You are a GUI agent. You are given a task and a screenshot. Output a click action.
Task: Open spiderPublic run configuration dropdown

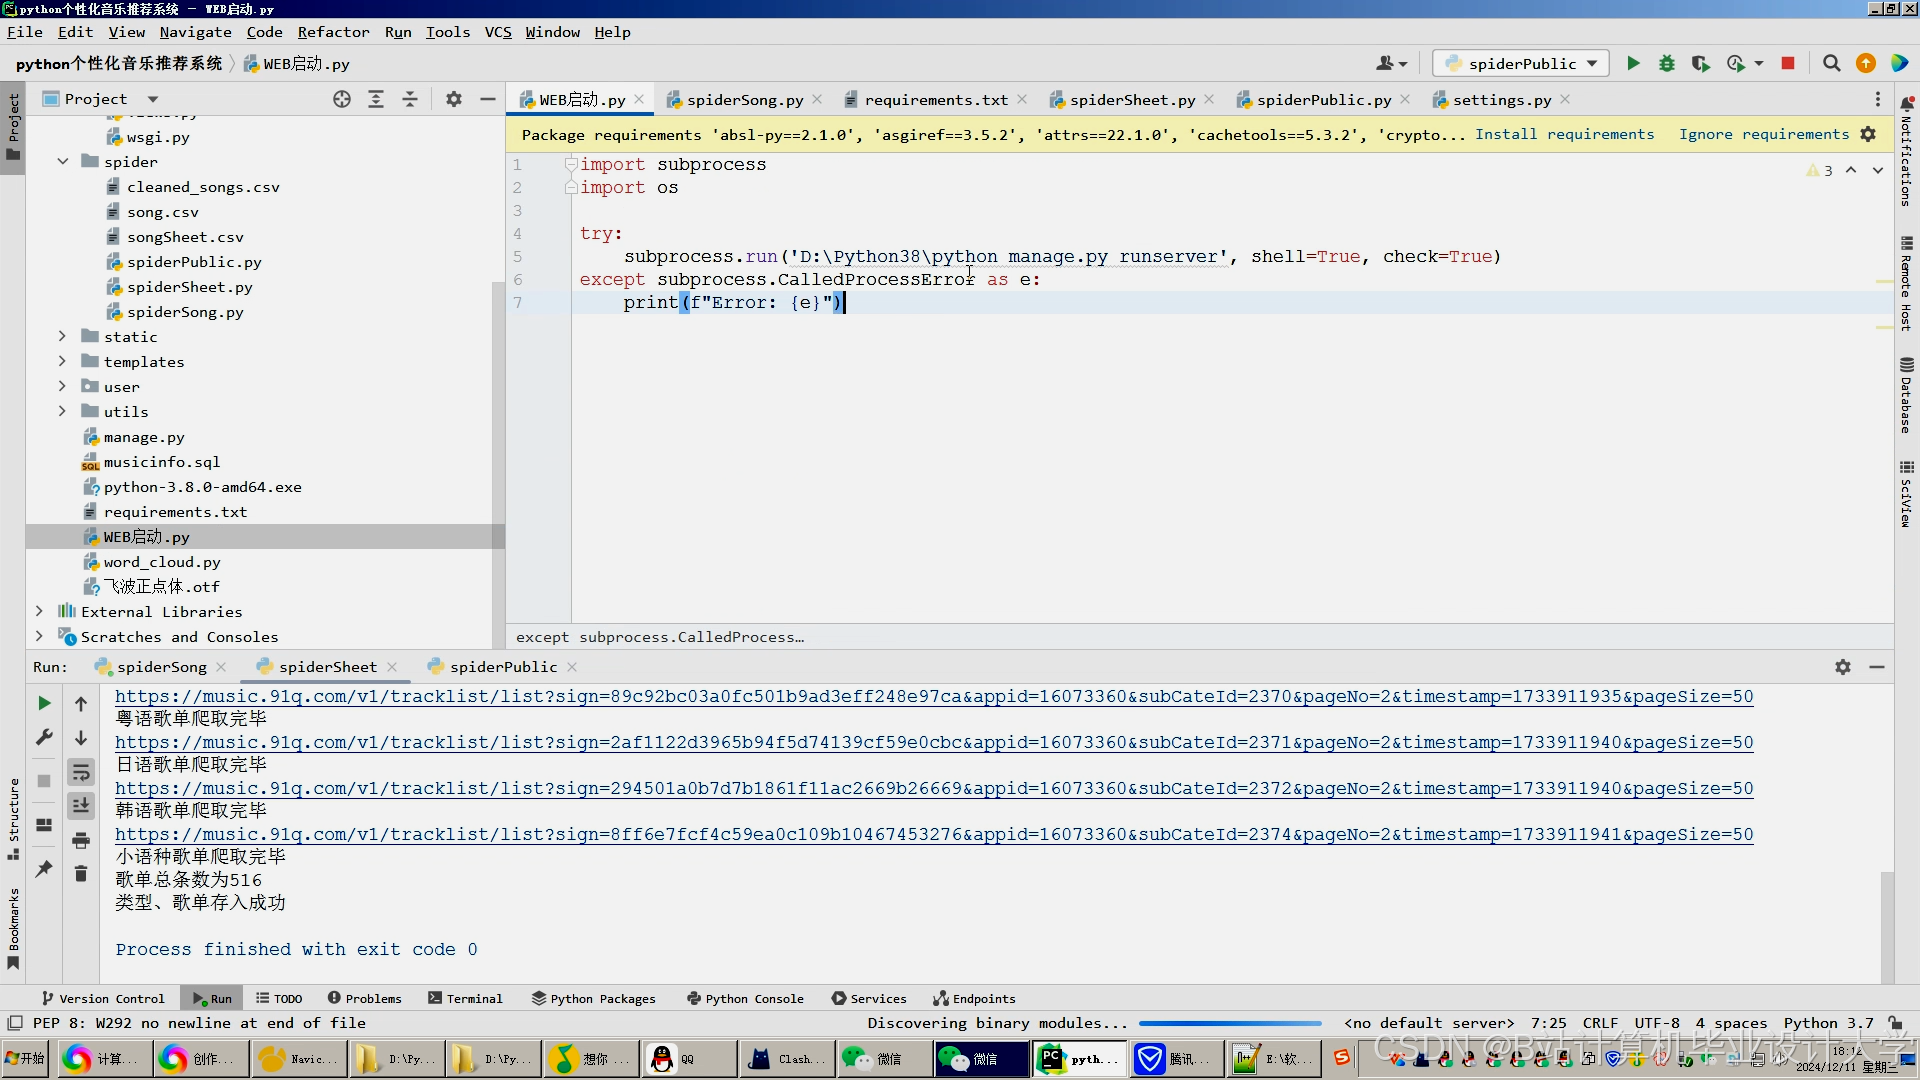(x=1521, y=63)
